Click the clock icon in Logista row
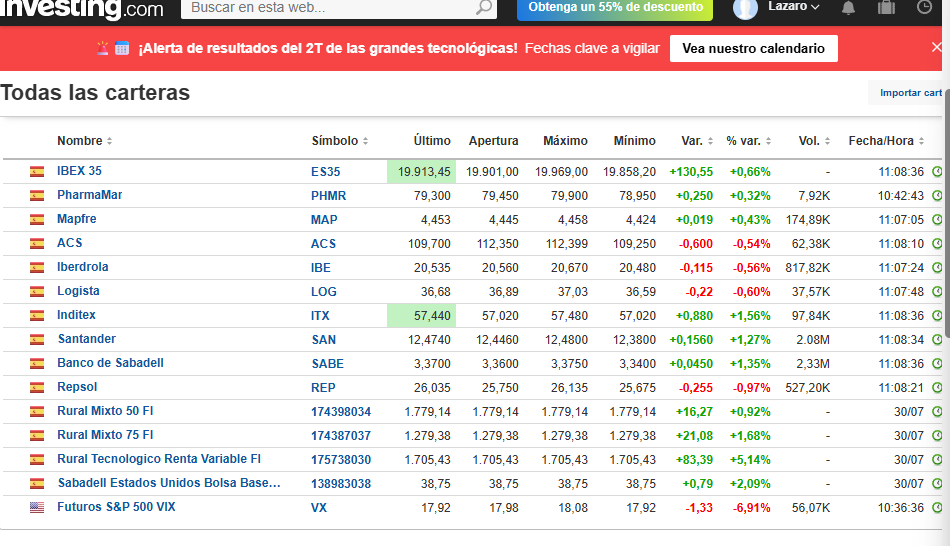Image resolution: width=950 pixels, height=546 pixels. (x=937, y=291)
